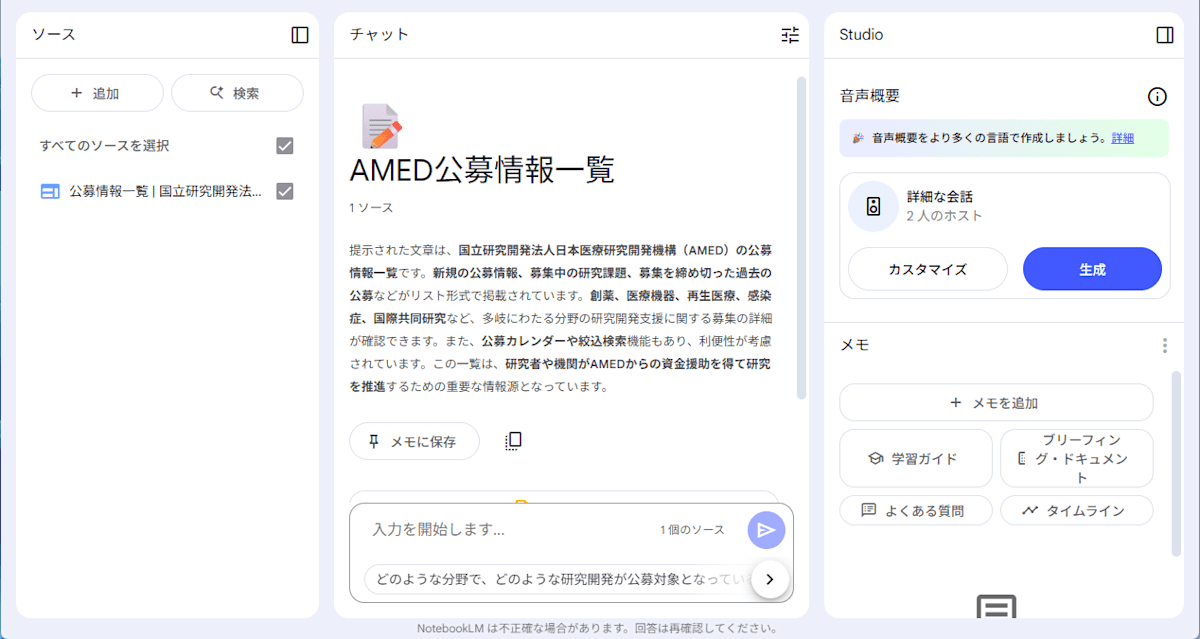This screenshot has height=639, width=1200.
Task: Click the 詳細な会話 speaker icon
Action: coord(873,207)
